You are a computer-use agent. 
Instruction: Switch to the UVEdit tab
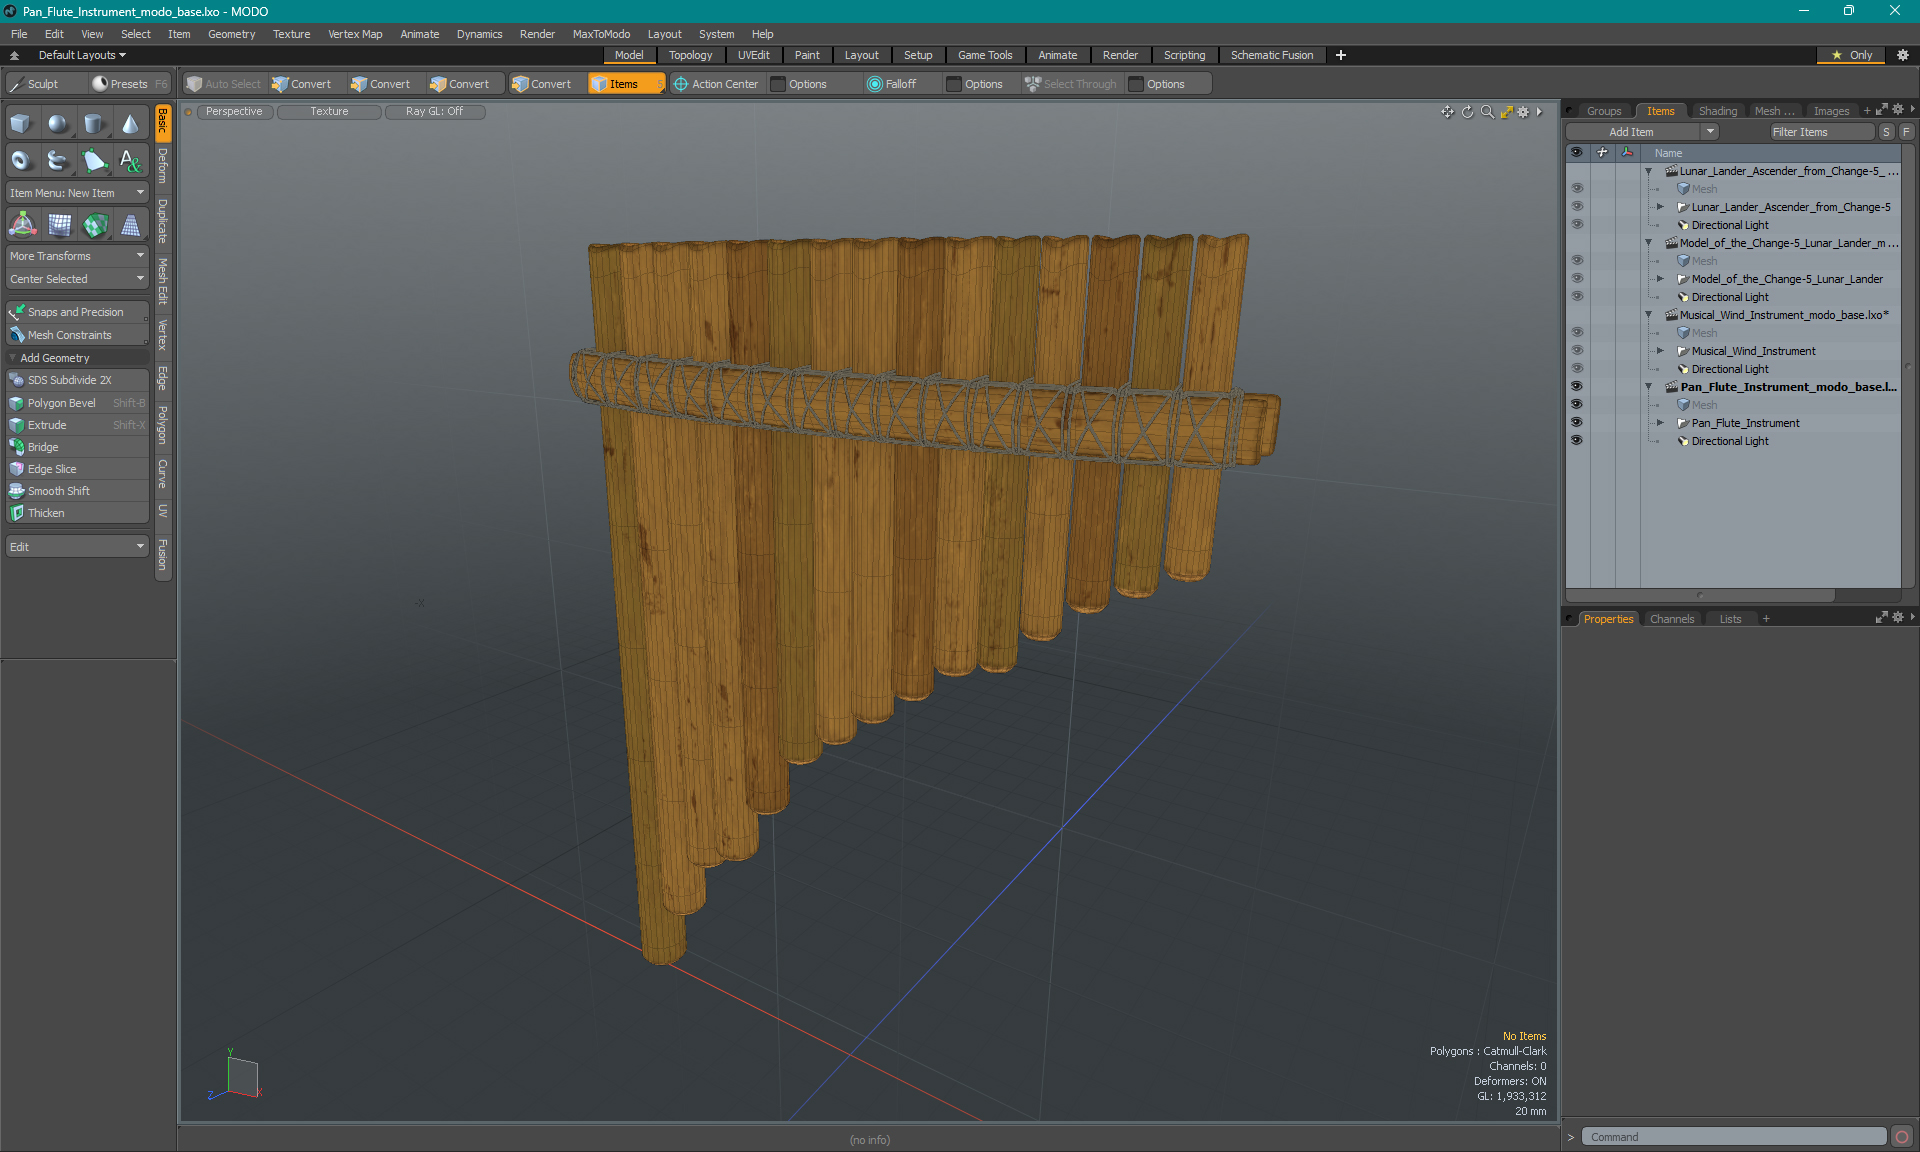pyautogui.click(x=752, y=55)
